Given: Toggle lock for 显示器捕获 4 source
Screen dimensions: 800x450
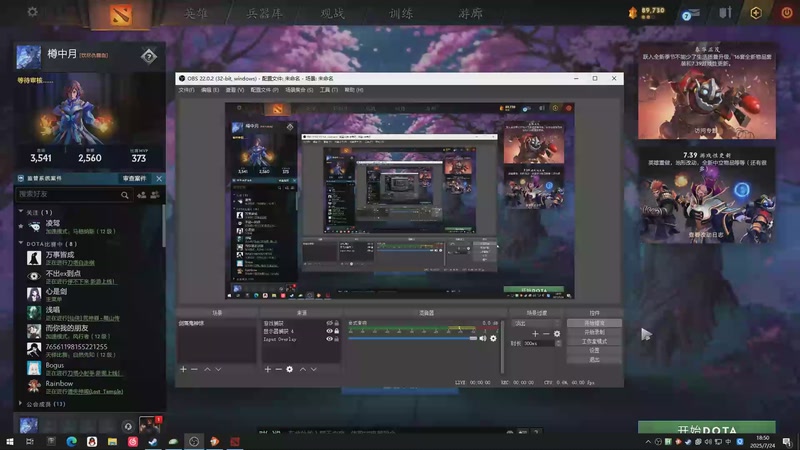Looking at the screenshot, I should coord(337,331).
